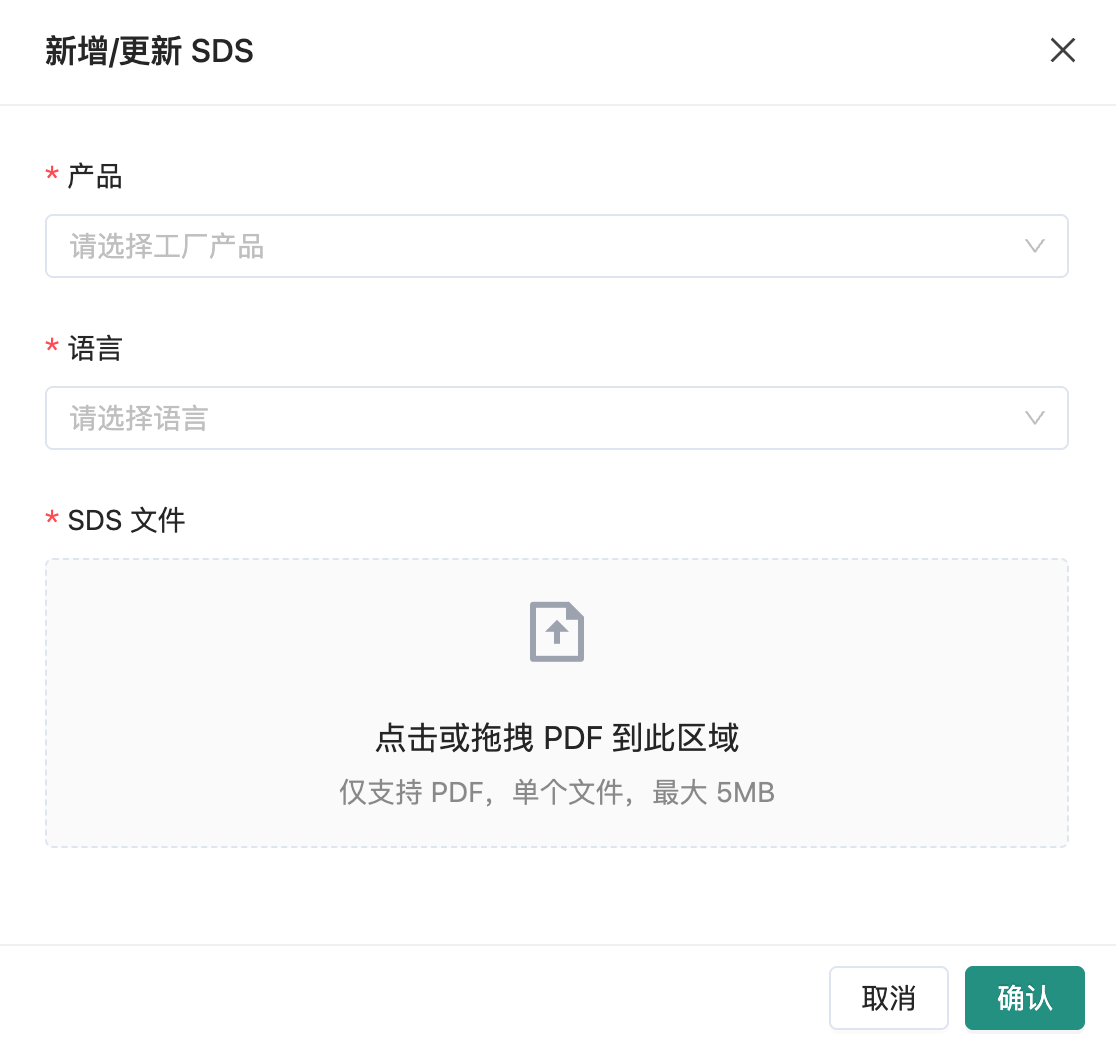Click the chevron icon in the 语言 selector
Screen dimensions: 1116x1046
click(x=1034, y=418)
